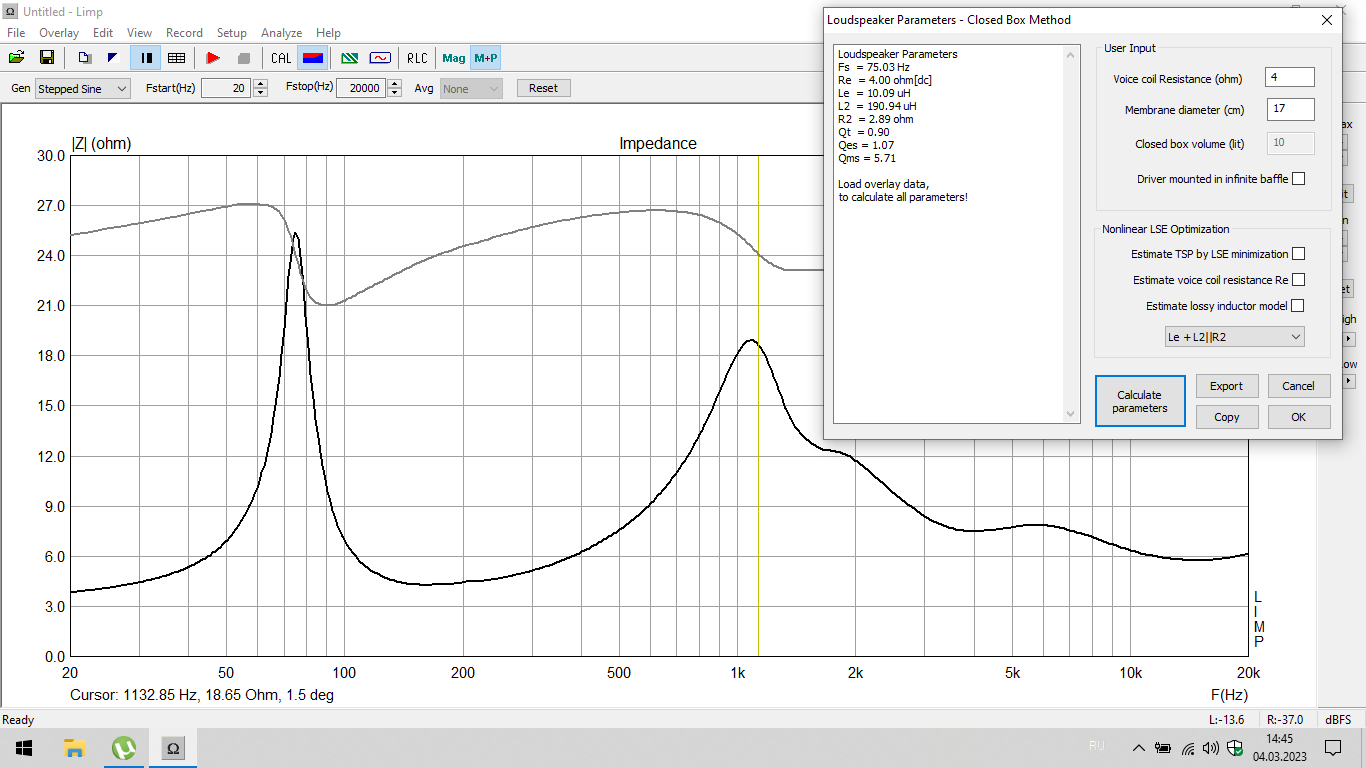The height and width of the screenshot is (768, 1366).
Task: Start recording with the red play icon
Action: tap(213, 58)
